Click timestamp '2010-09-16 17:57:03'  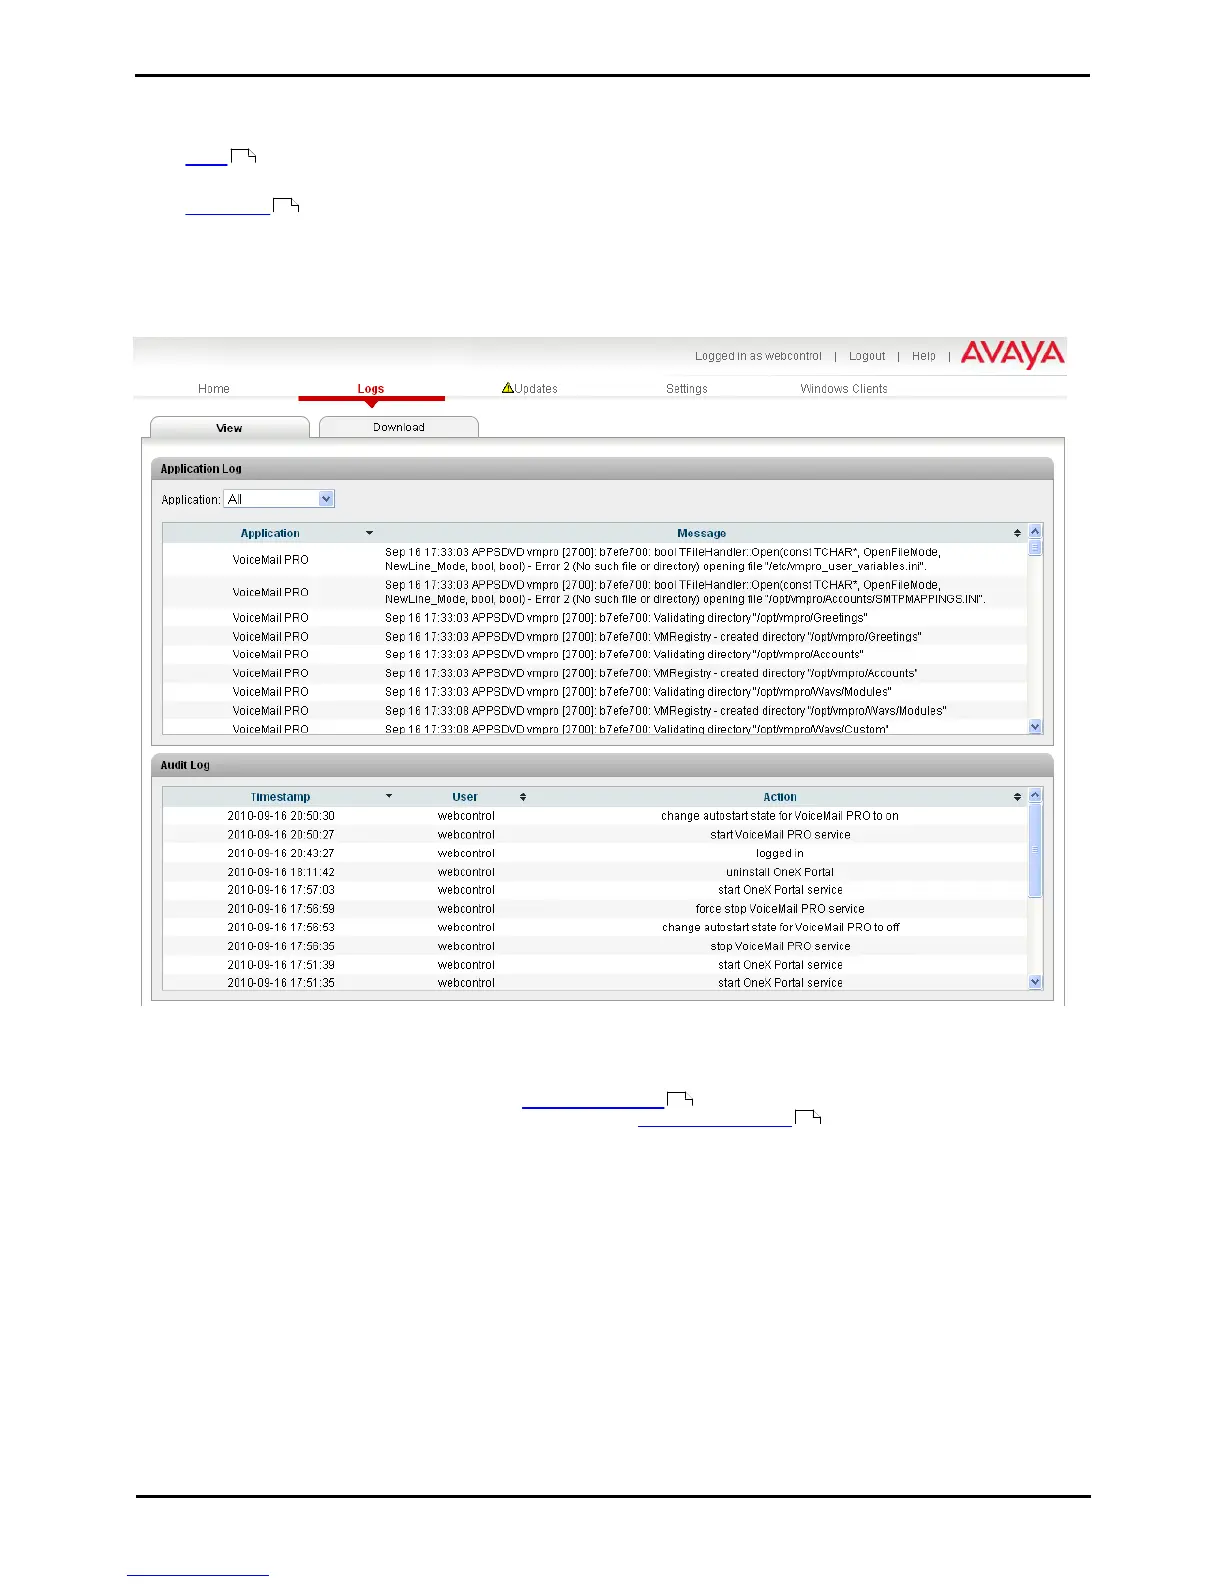[x=281, y=890]
